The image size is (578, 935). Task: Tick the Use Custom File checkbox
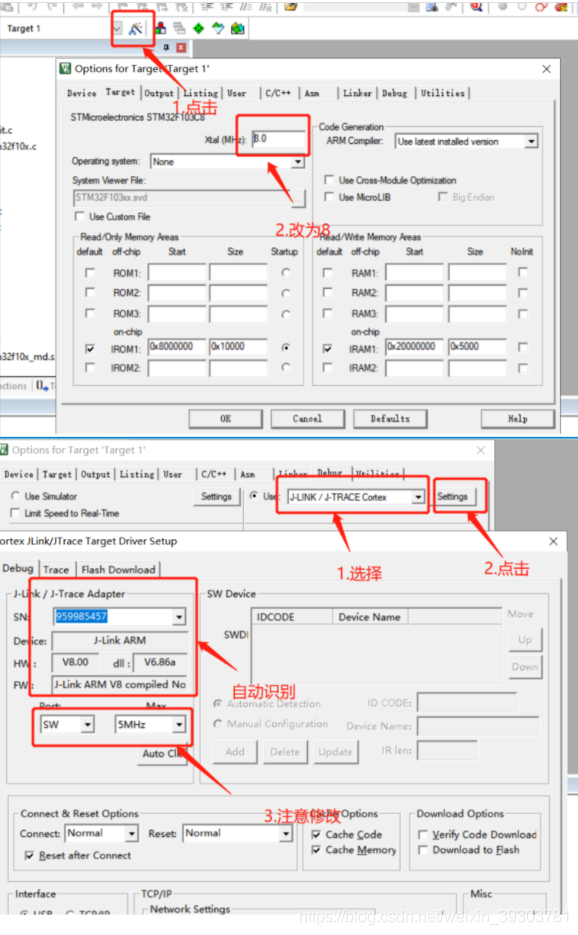pyautogui.click(x=79, y=216)
